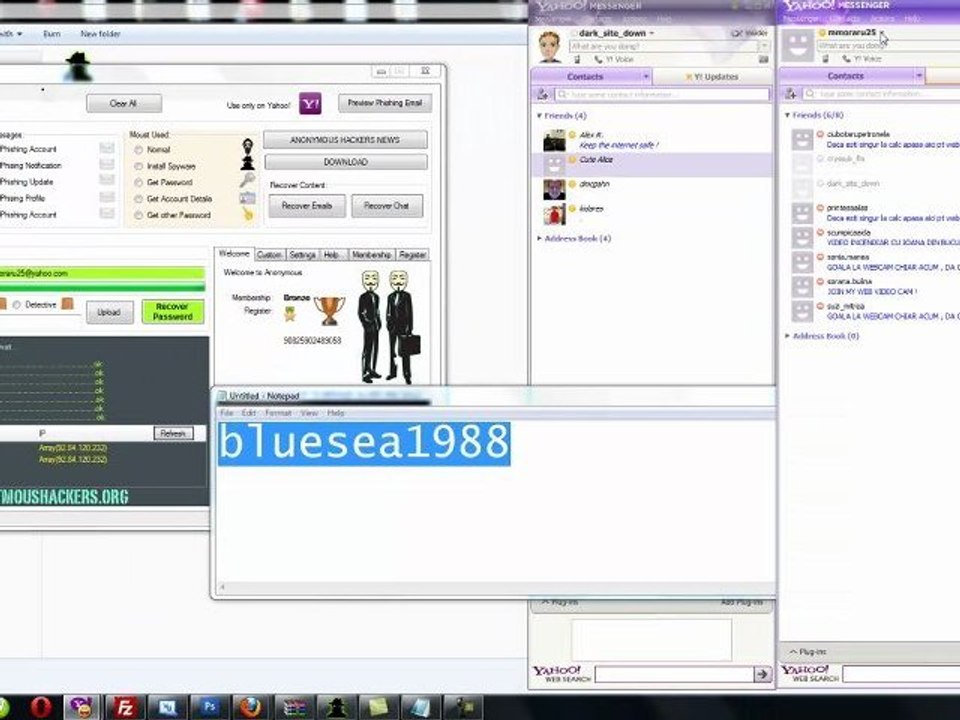The height and width of the screenshot is (720, 960).
Task: Open Contacts tab dropdown arrow in dark_site_down messenger
Action: click(646, 77)
